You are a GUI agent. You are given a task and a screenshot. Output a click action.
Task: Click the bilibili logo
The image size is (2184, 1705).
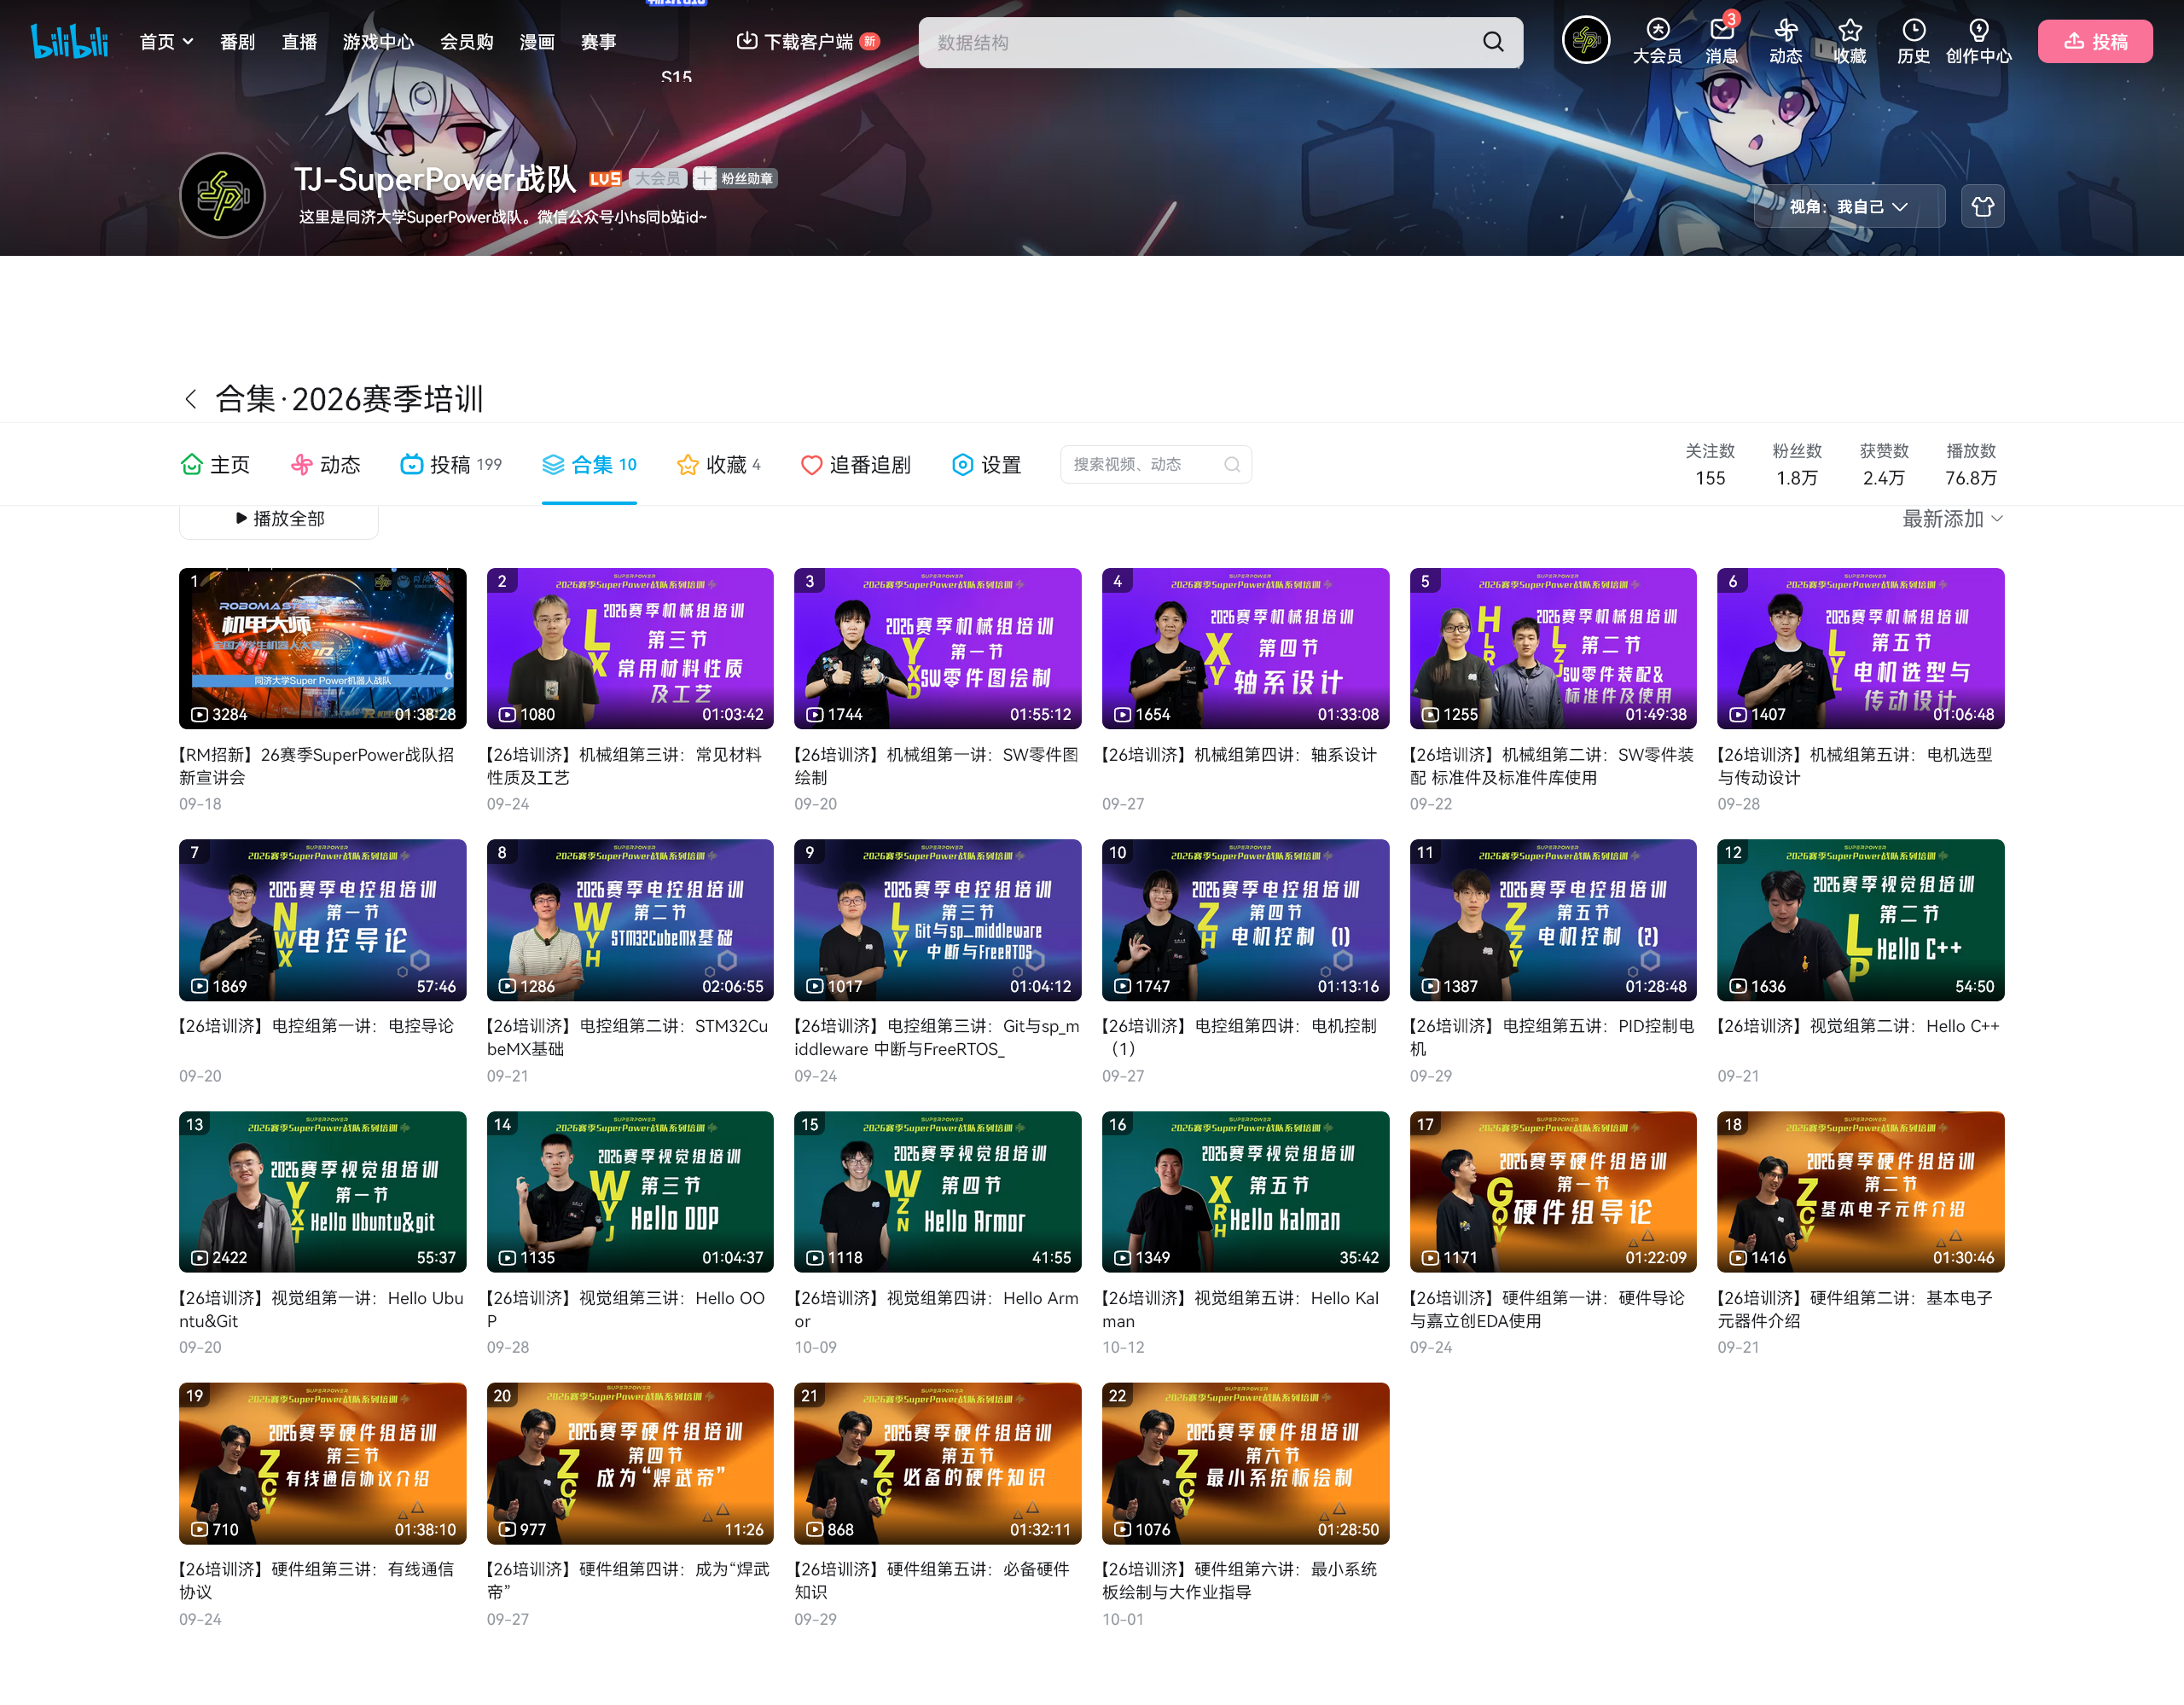69,41
